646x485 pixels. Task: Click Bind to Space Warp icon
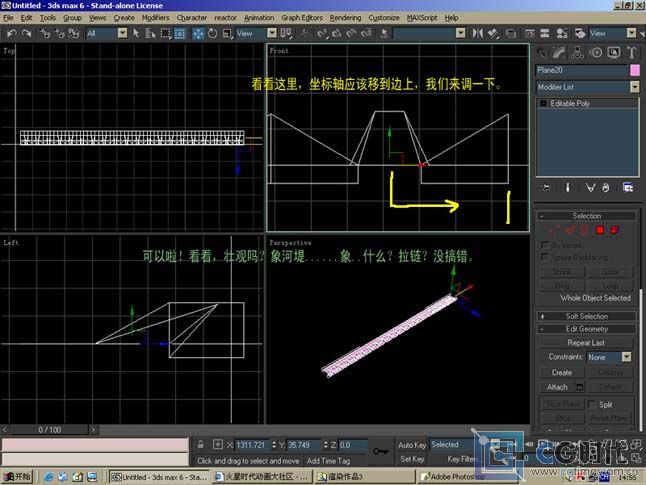tap(74, 33)
